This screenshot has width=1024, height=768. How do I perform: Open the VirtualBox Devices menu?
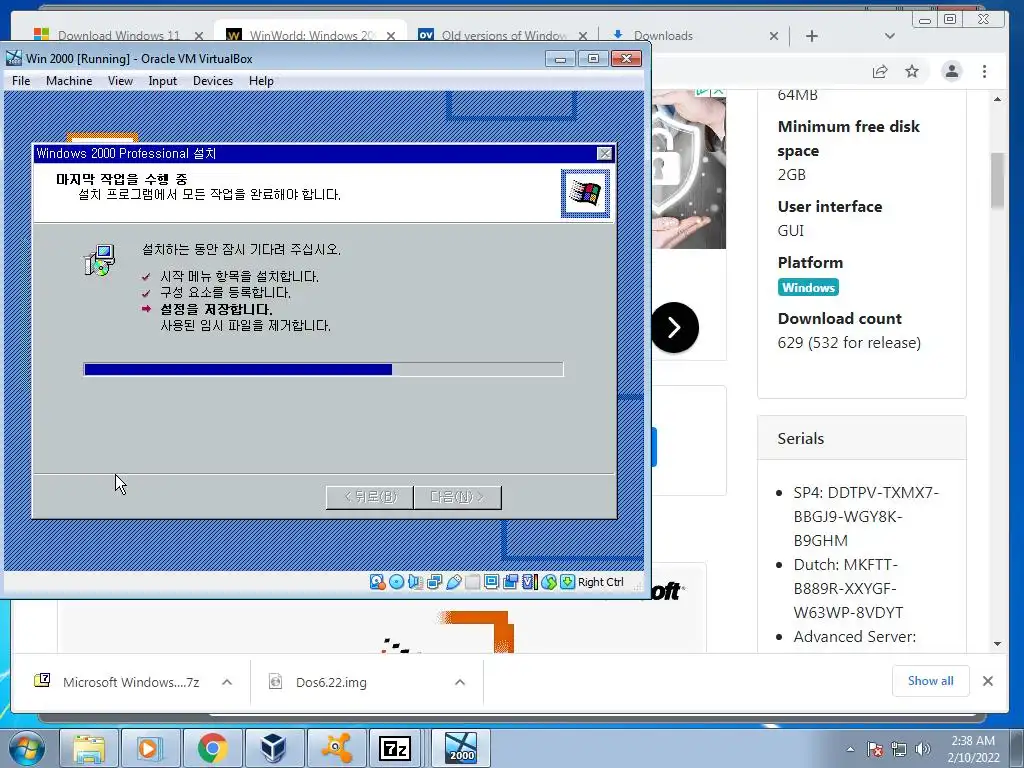point(213,81)
